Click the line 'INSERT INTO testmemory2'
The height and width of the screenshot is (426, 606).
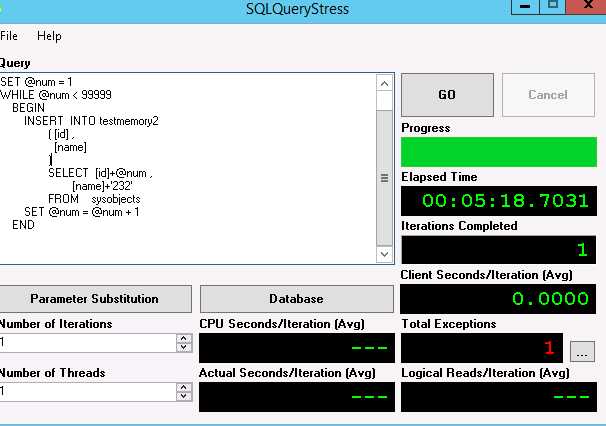91,121
